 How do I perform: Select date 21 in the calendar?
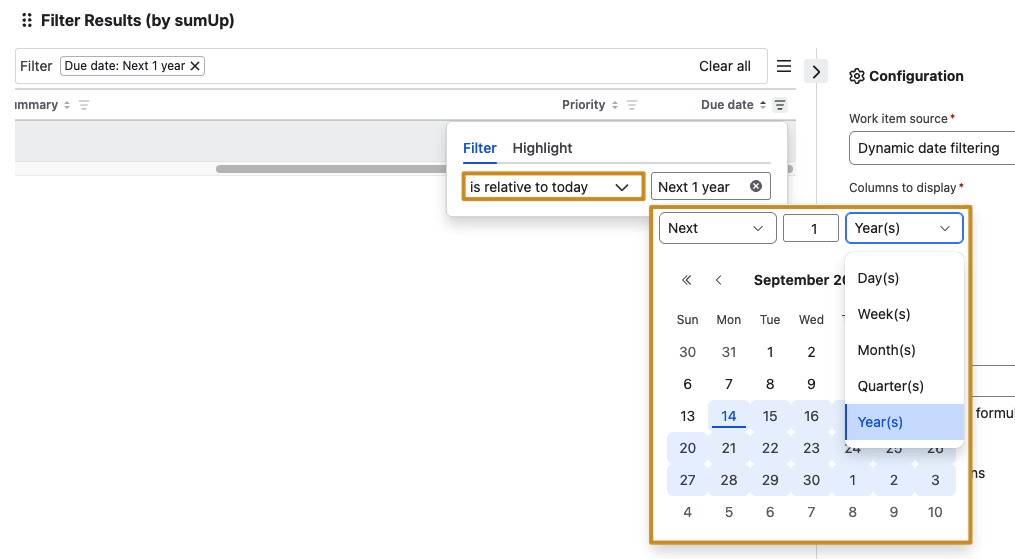tap(729, 448)
